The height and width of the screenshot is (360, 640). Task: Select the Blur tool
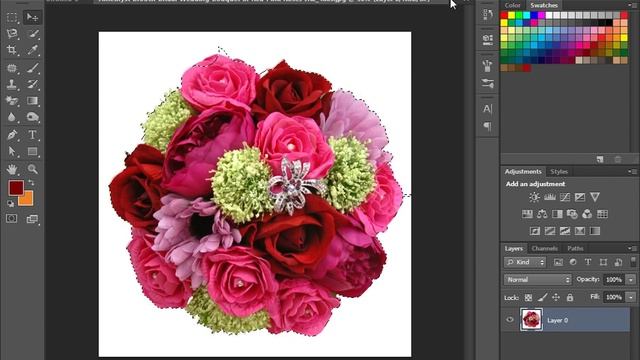pyautogui.click(x=12, y=117)
